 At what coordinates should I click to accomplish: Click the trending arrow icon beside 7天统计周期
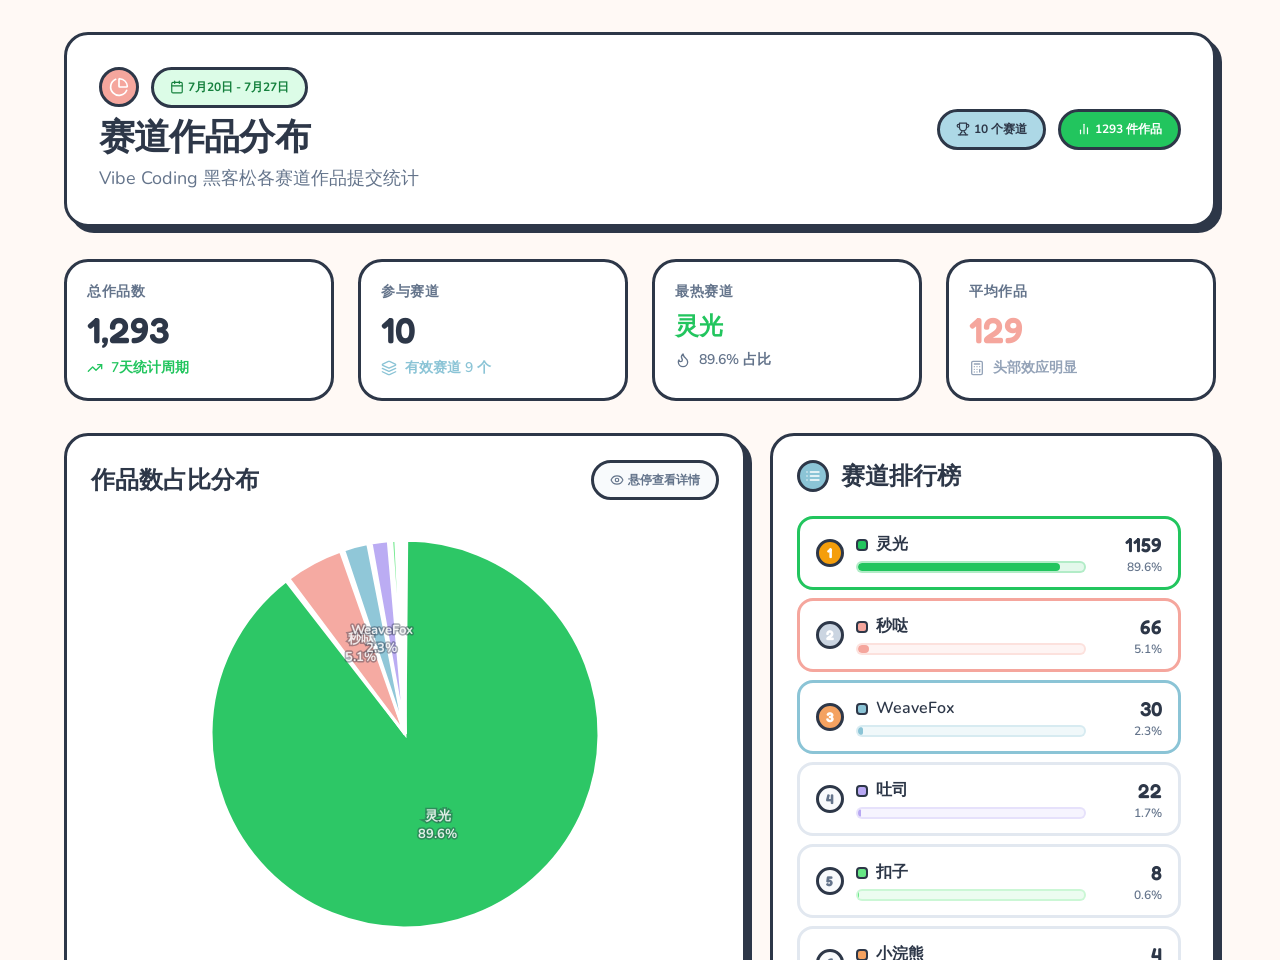[95, 368]
